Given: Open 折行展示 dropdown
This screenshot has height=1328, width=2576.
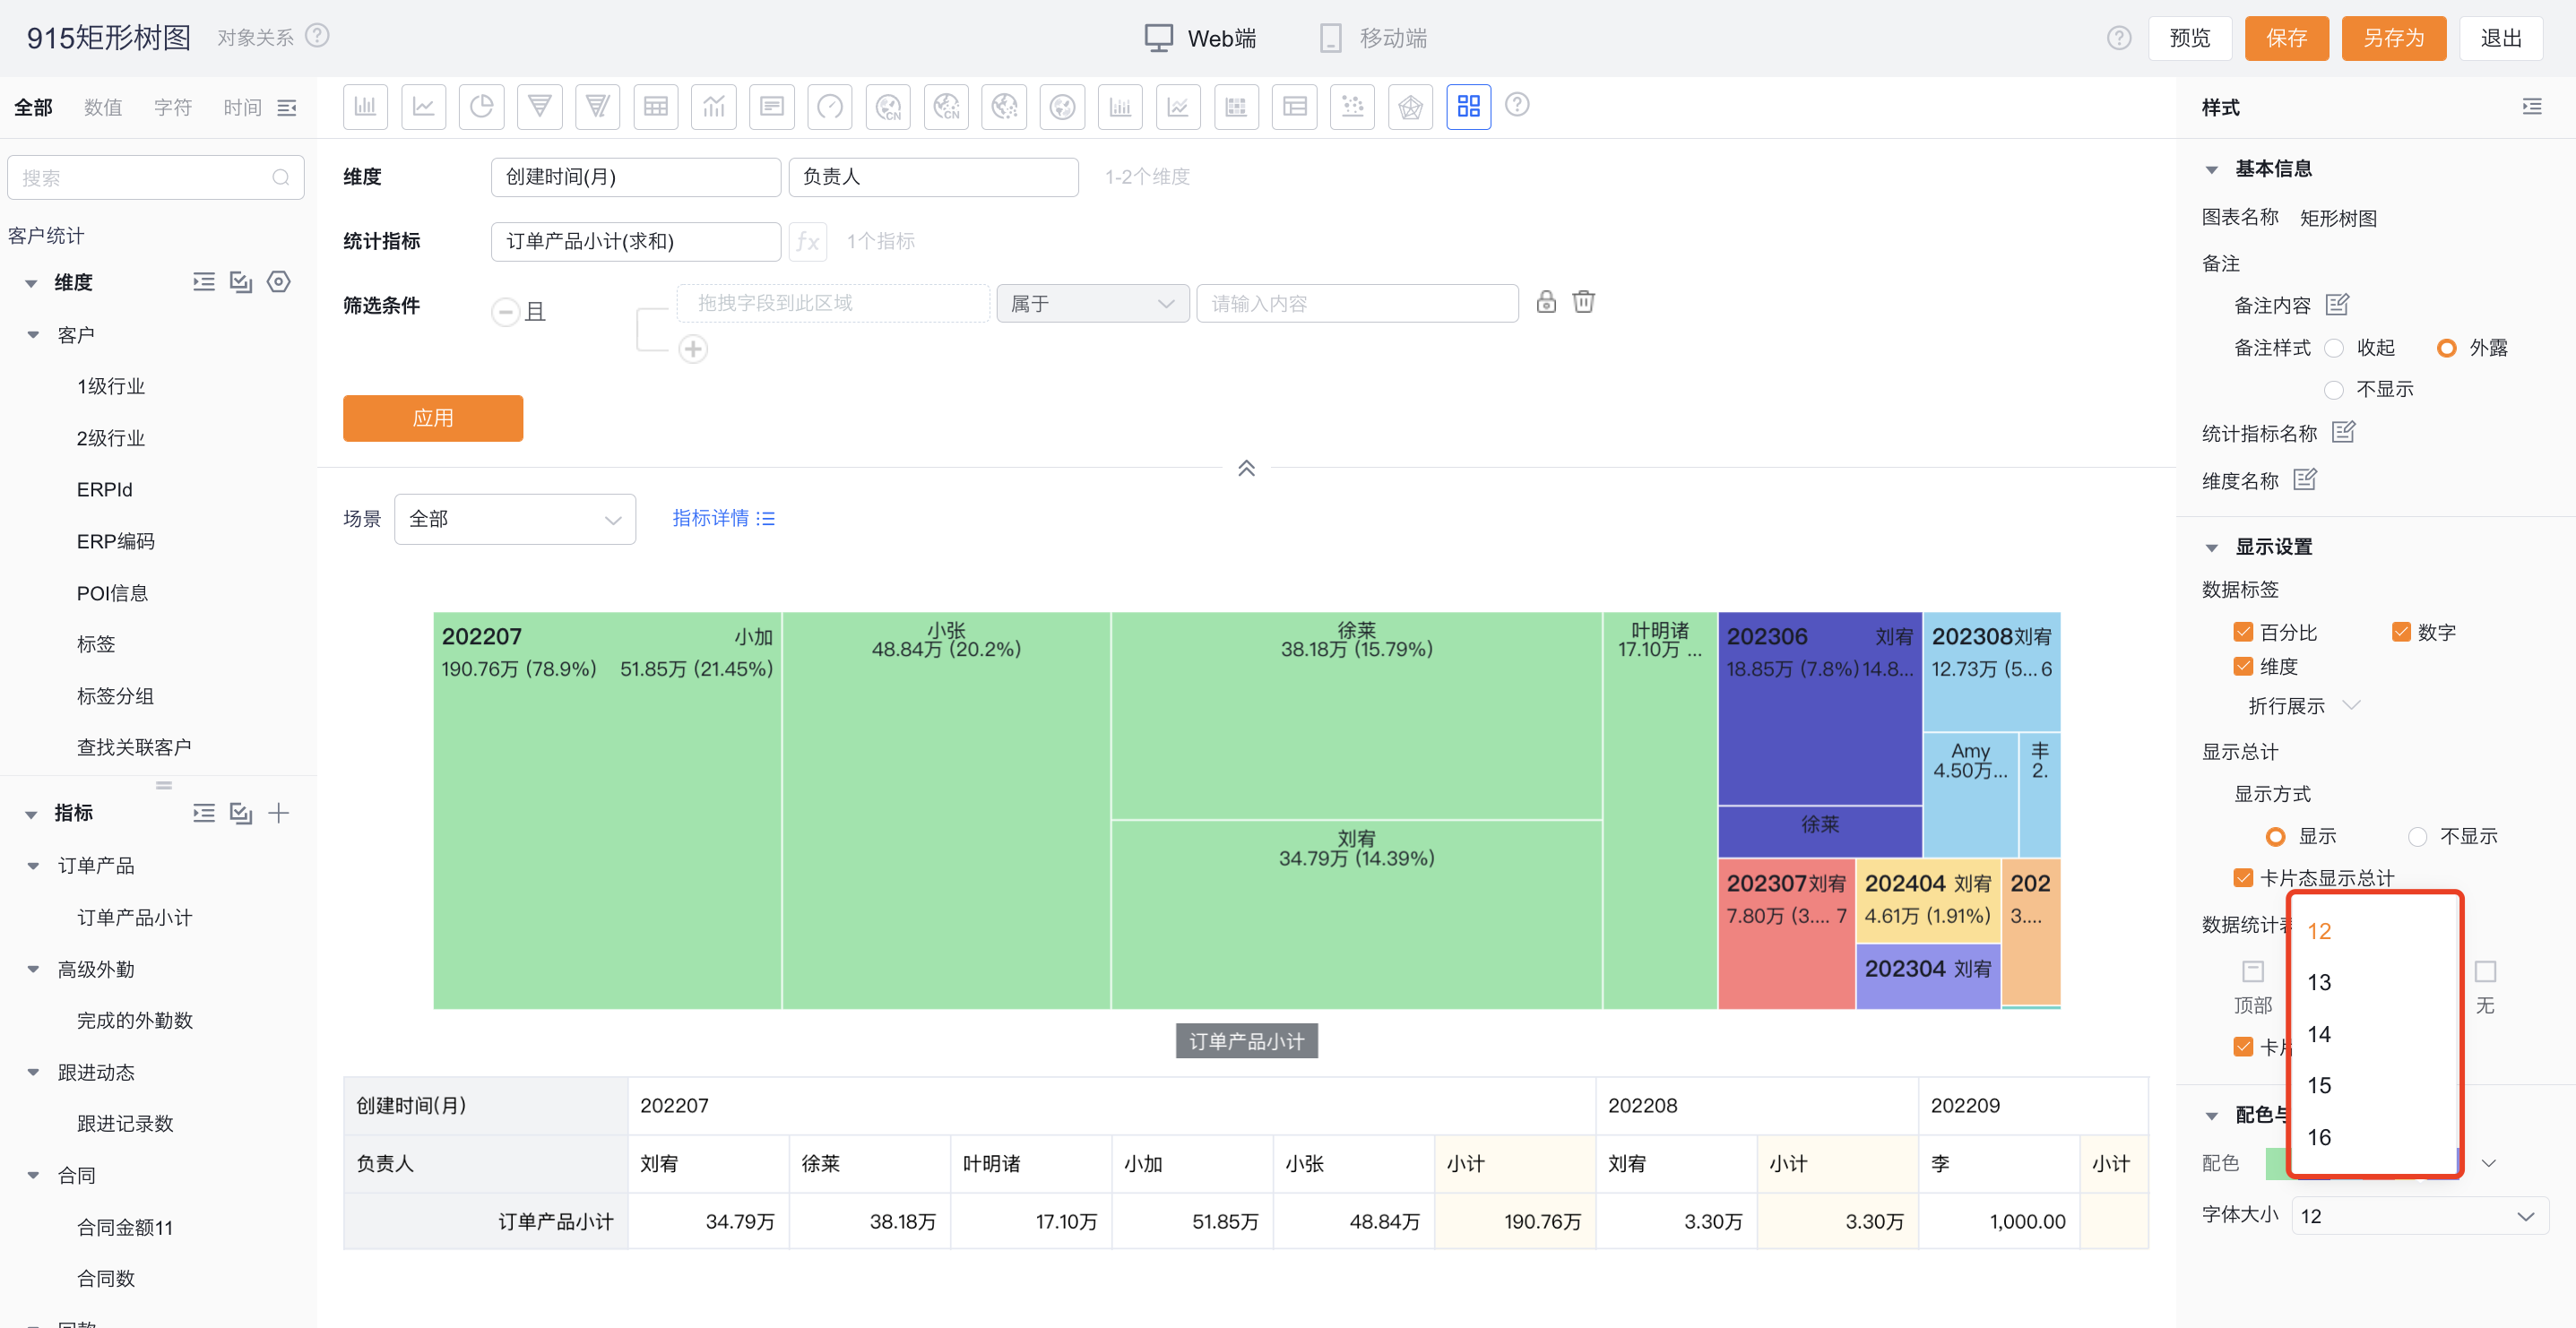Looking at the screenshot, I should 2304,706.
